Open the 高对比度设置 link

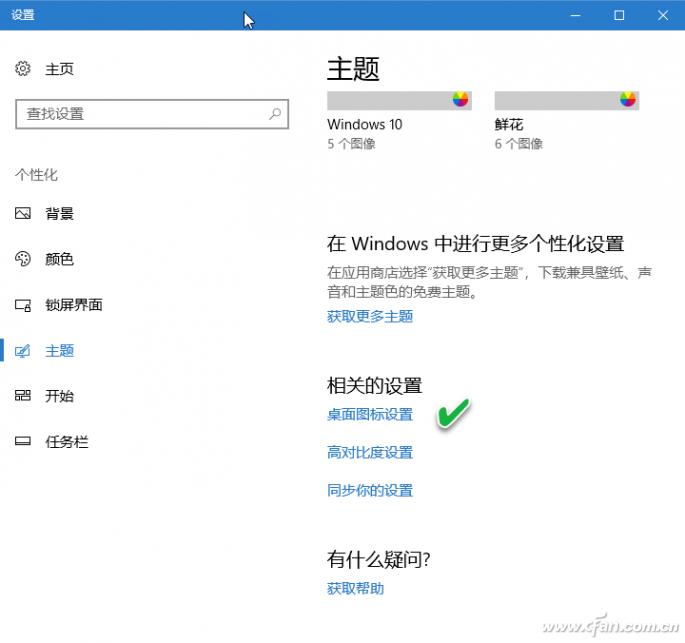pos(370,453)
